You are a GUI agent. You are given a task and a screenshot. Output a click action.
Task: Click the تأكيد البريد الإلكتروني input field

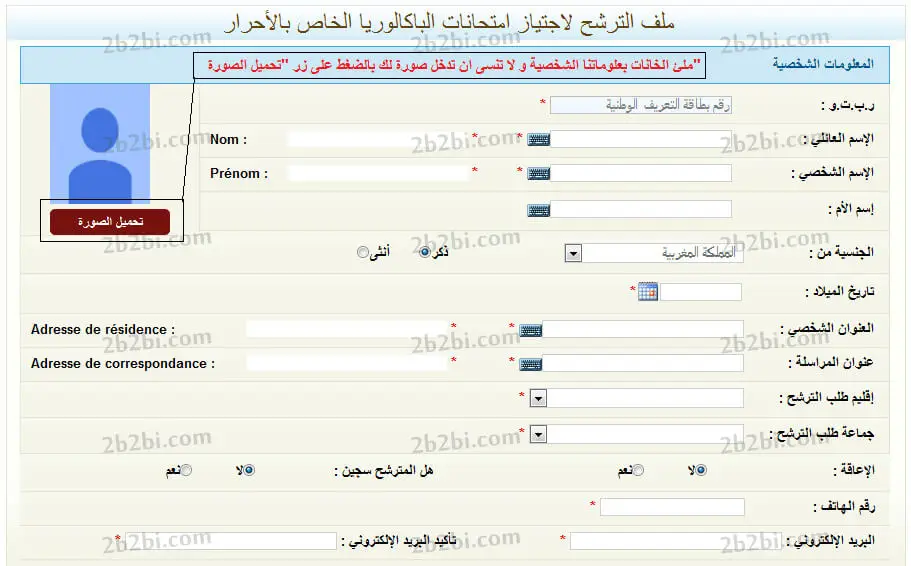tap(231, 541)
